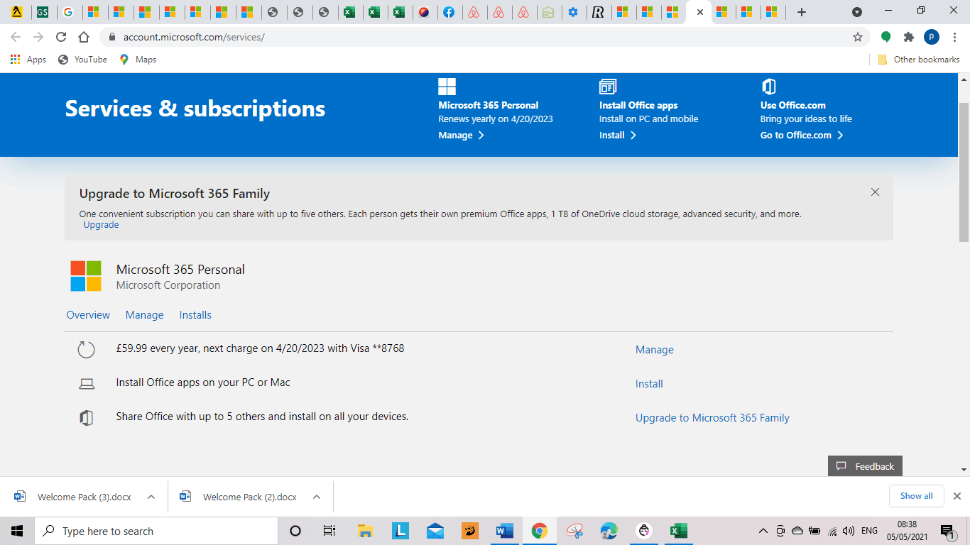This screenshot has width=970, height=545.
Task: Open Chrome from the taskbar
Action: tap(539, 531)
